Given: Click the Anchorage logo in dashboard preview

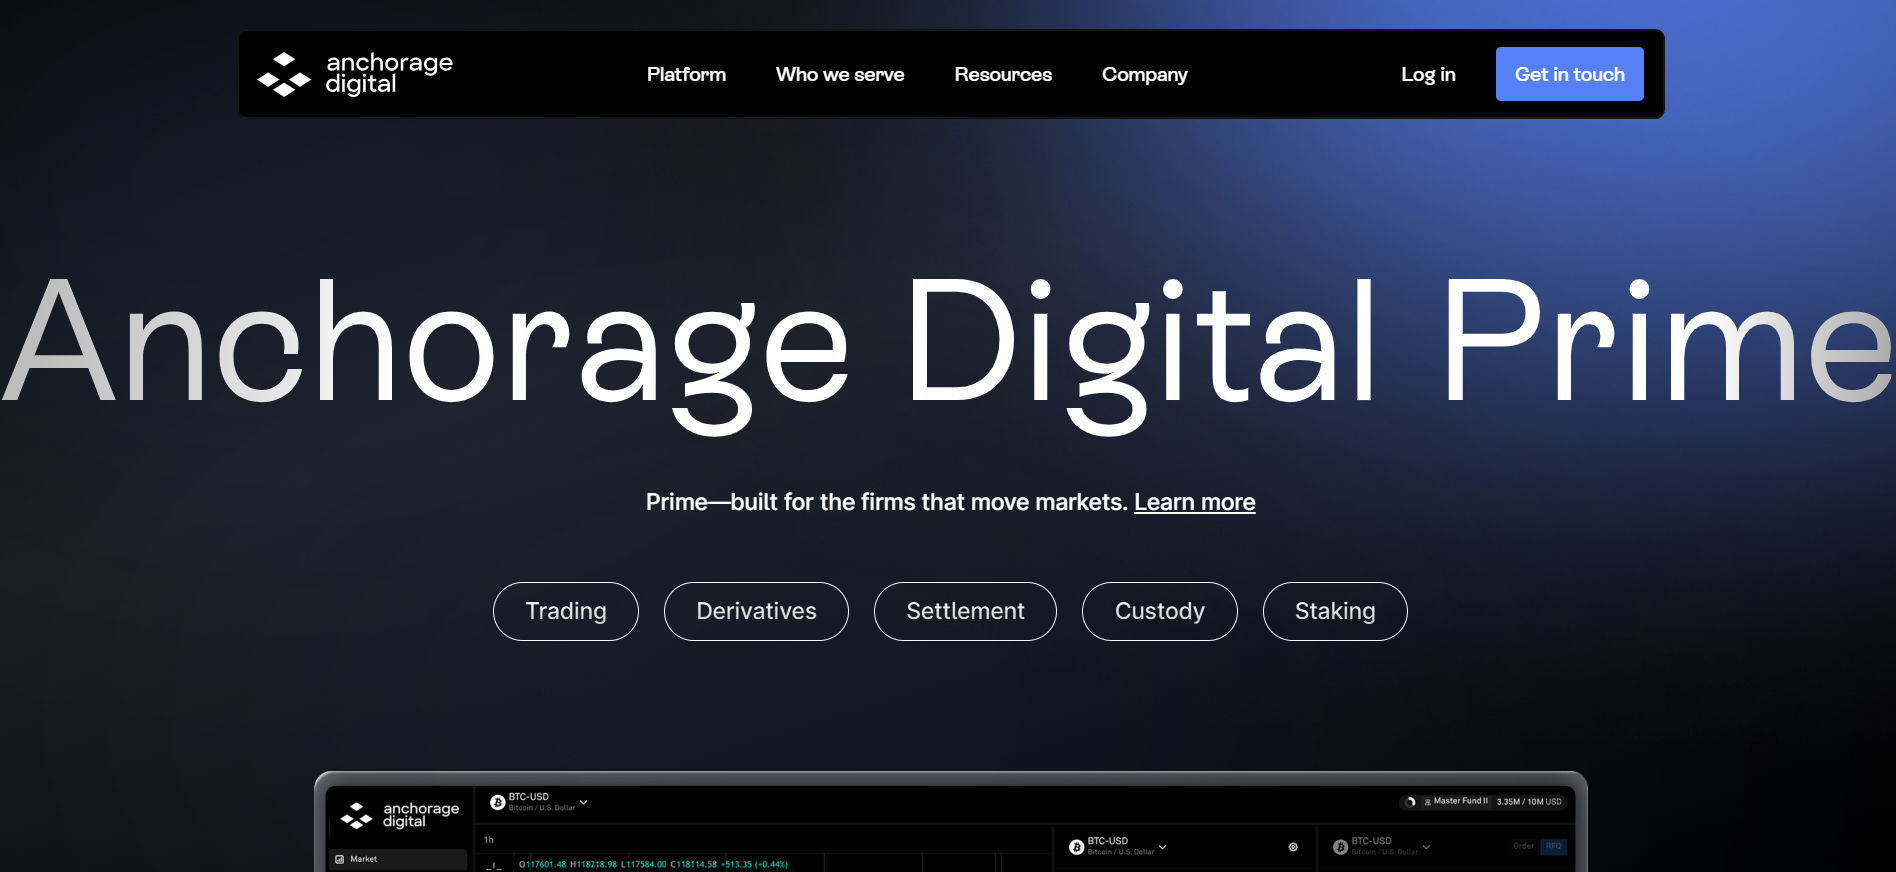Looking at the screenshot, I should (400, 815).
